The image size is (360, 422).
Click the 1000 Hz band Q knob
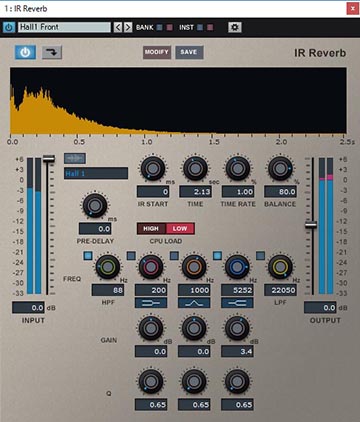pos(194,381)
